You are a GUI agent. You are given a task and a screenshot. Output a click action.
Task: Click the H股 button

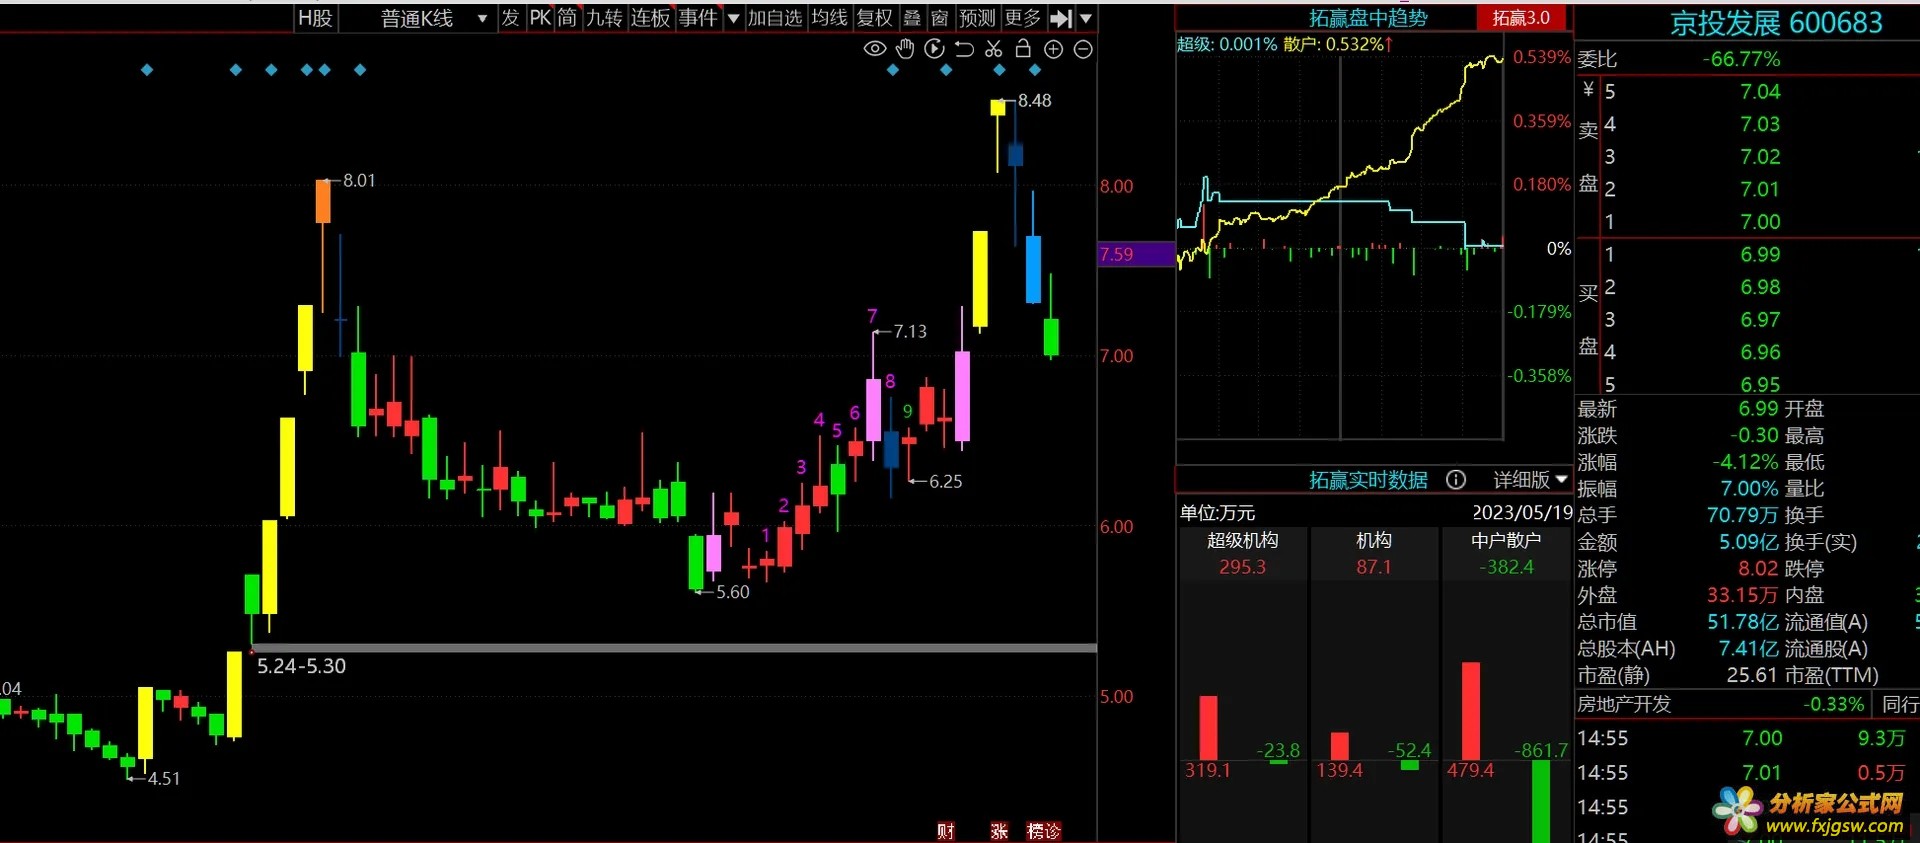pyautogui.click(x=315, y=18)
